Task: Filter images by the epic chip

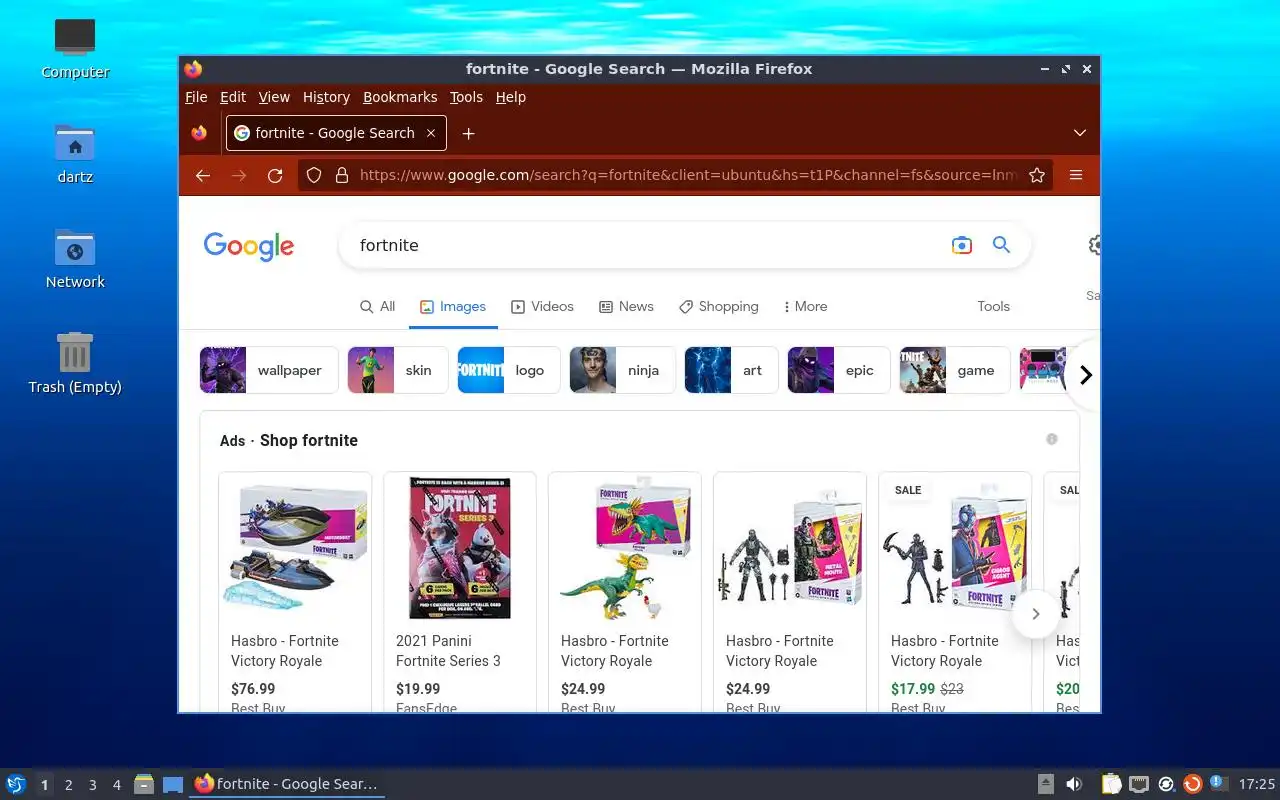Action: 839,370
